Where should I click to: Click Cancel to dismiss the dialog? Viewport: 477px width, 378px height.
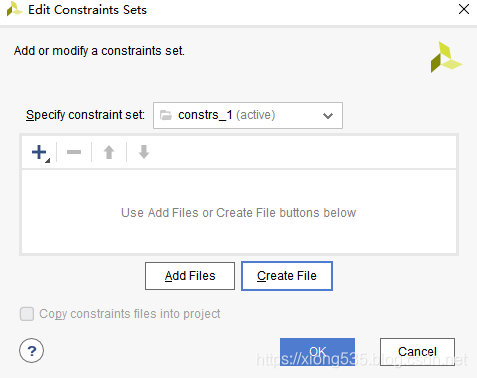[417, 352]
